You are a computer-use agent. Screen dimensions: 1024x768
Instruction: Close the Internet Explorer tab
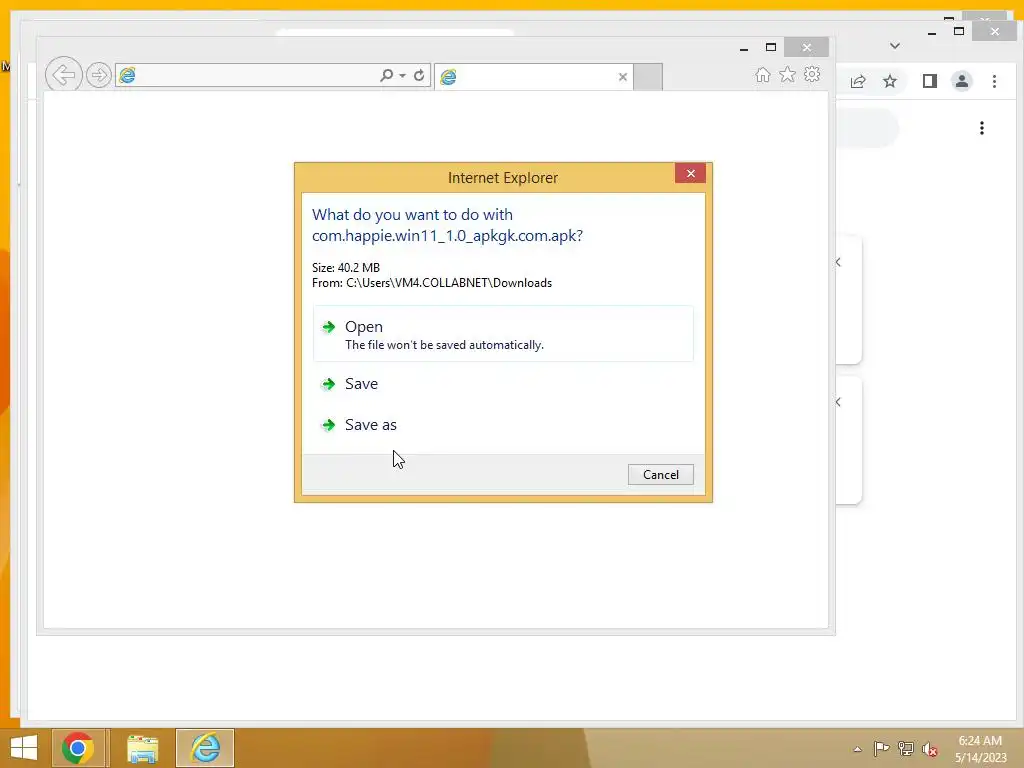[622, 77]
